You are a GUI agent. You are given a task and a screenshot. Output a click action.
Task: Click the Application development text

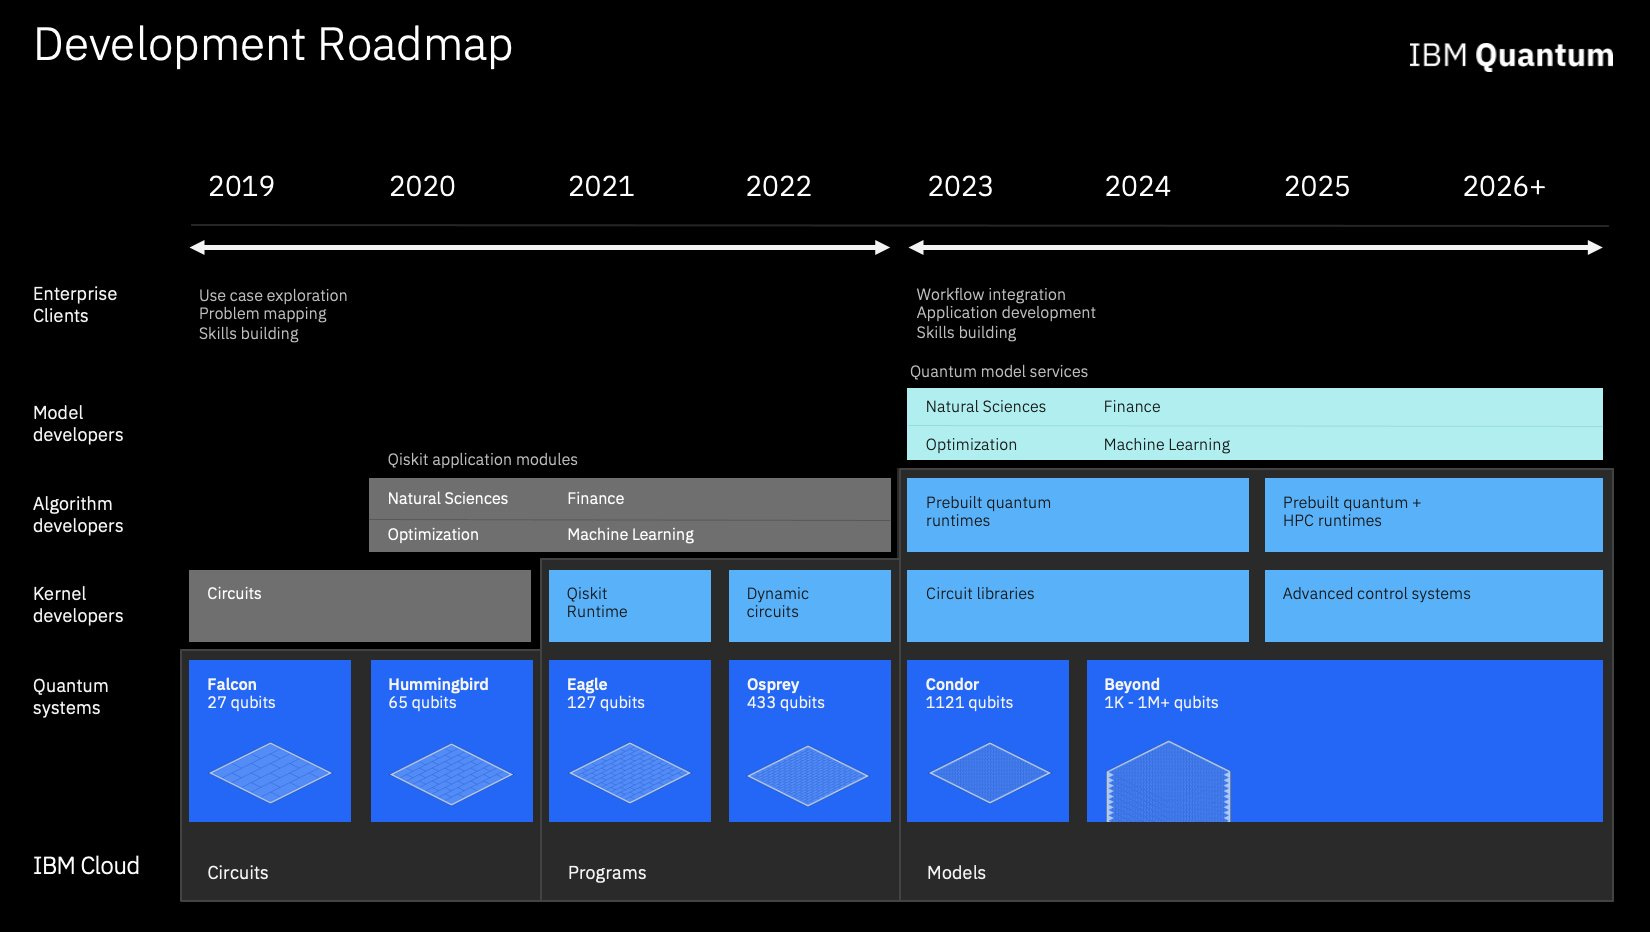click(x=1006, y=313)
